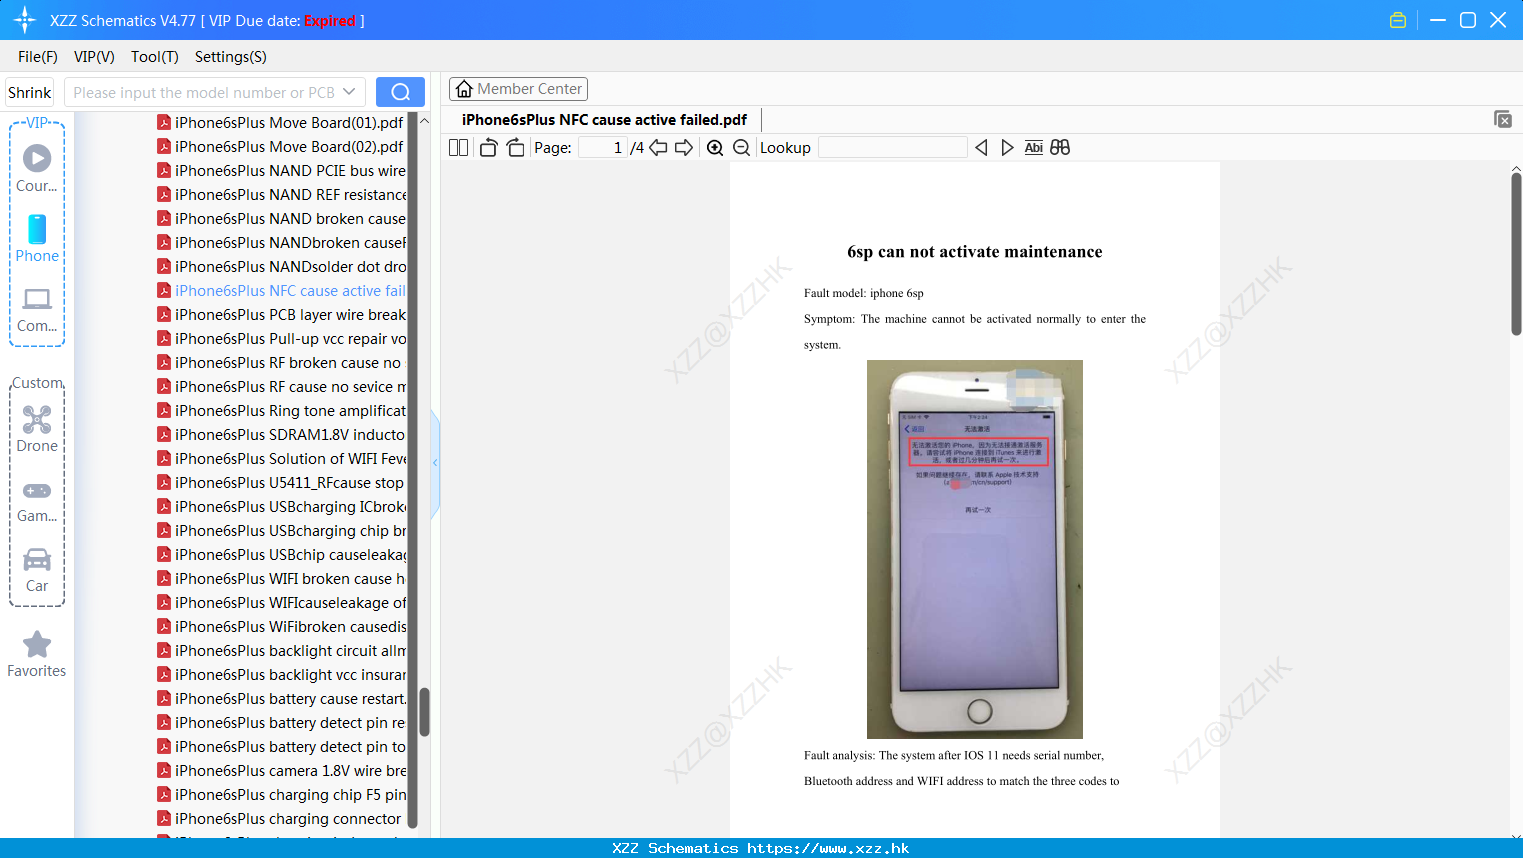Go to previous page arrow
Viewport: 1523px width, 858px height.
coord(658,148)
